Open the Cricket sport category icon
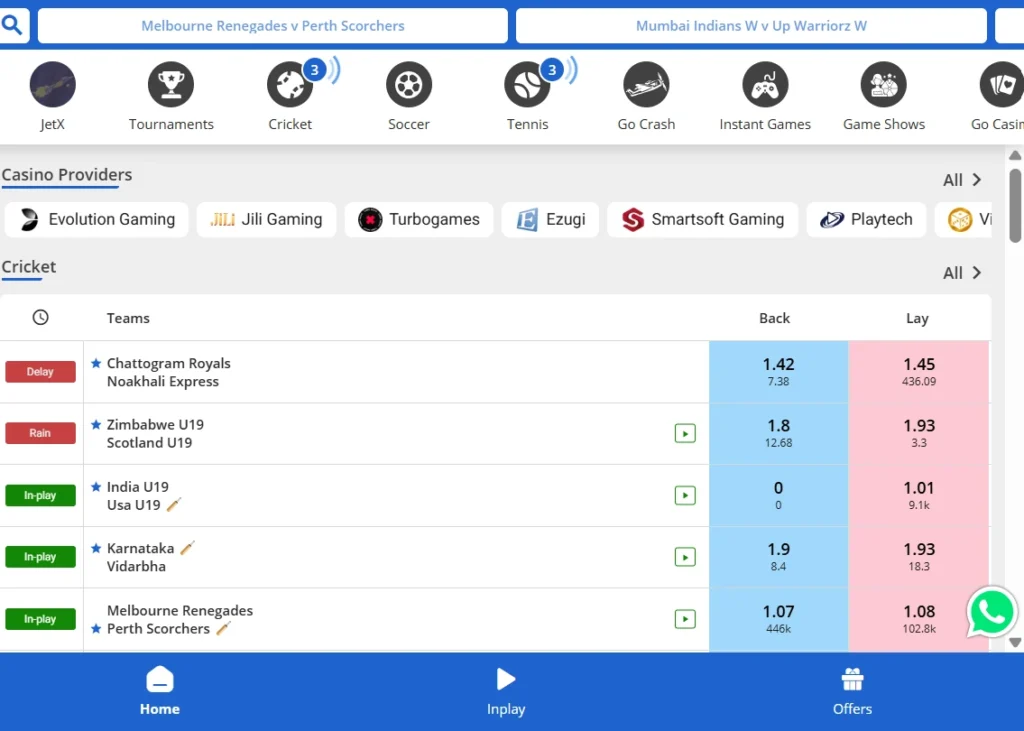Viewport: 1024px width, 731px height. (x=290, y=86)
